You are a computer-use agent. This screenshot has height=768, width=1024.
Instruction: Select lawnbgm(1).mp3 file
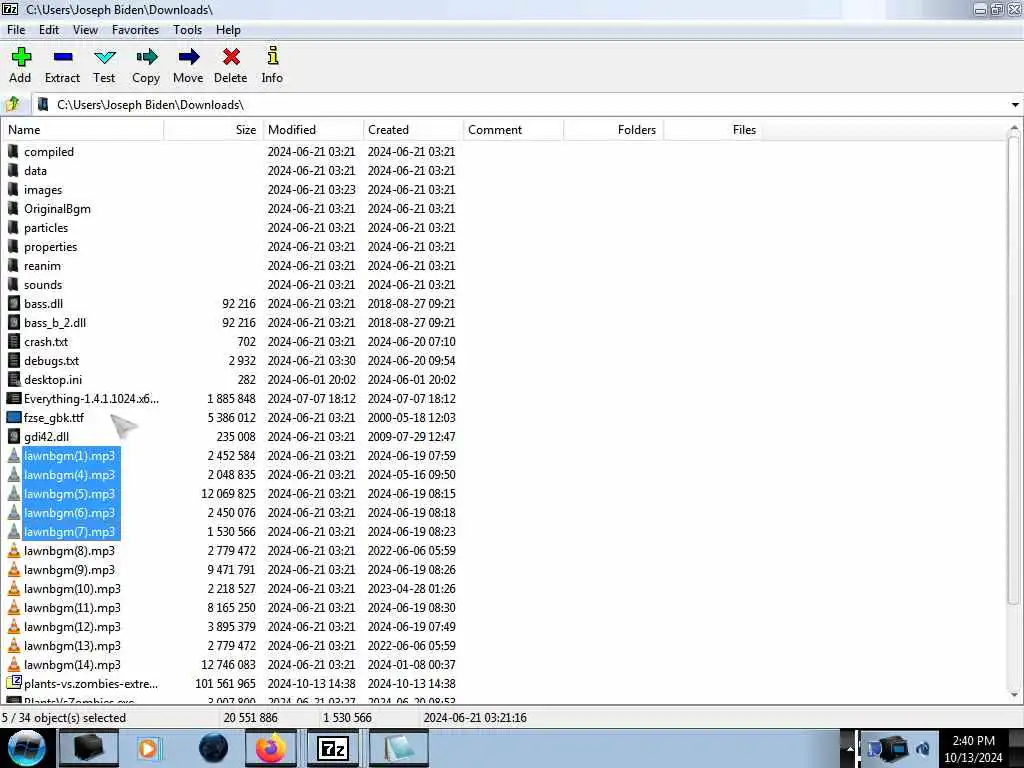point(69,455)
